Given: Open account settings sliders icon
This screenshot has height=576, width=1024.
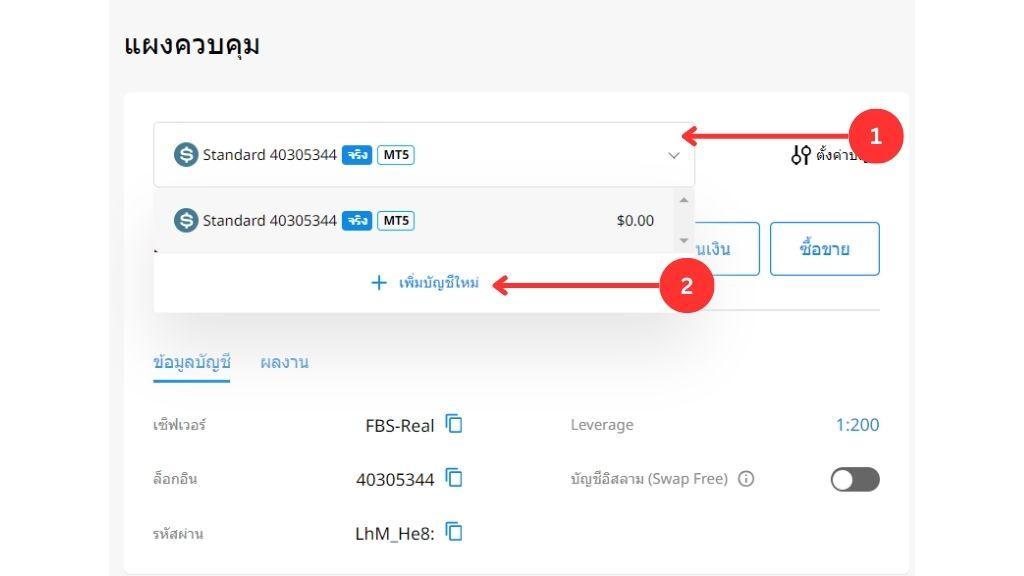Looking at the screenshot, I should tap(800, 155).
